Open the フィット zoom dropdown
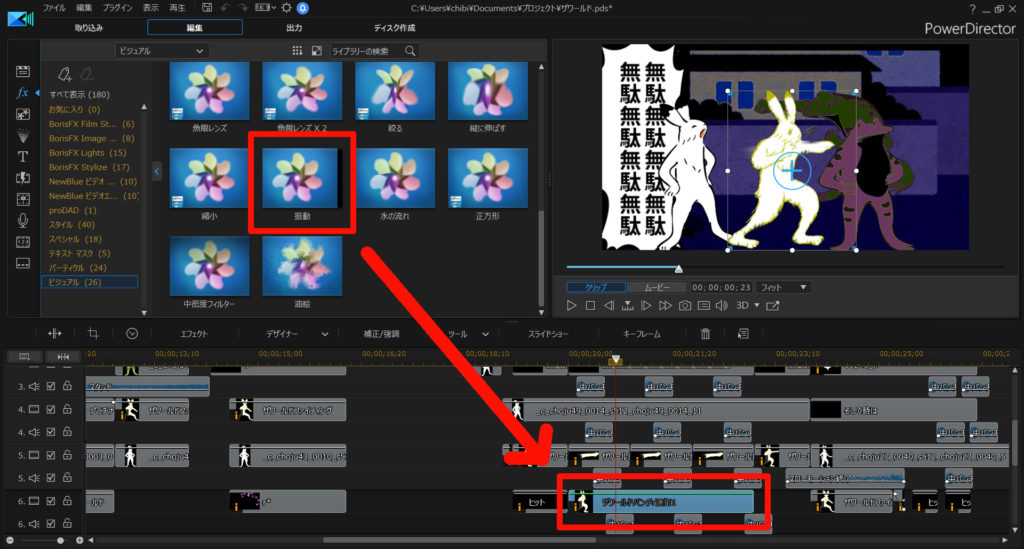 [x=784, y=287]
